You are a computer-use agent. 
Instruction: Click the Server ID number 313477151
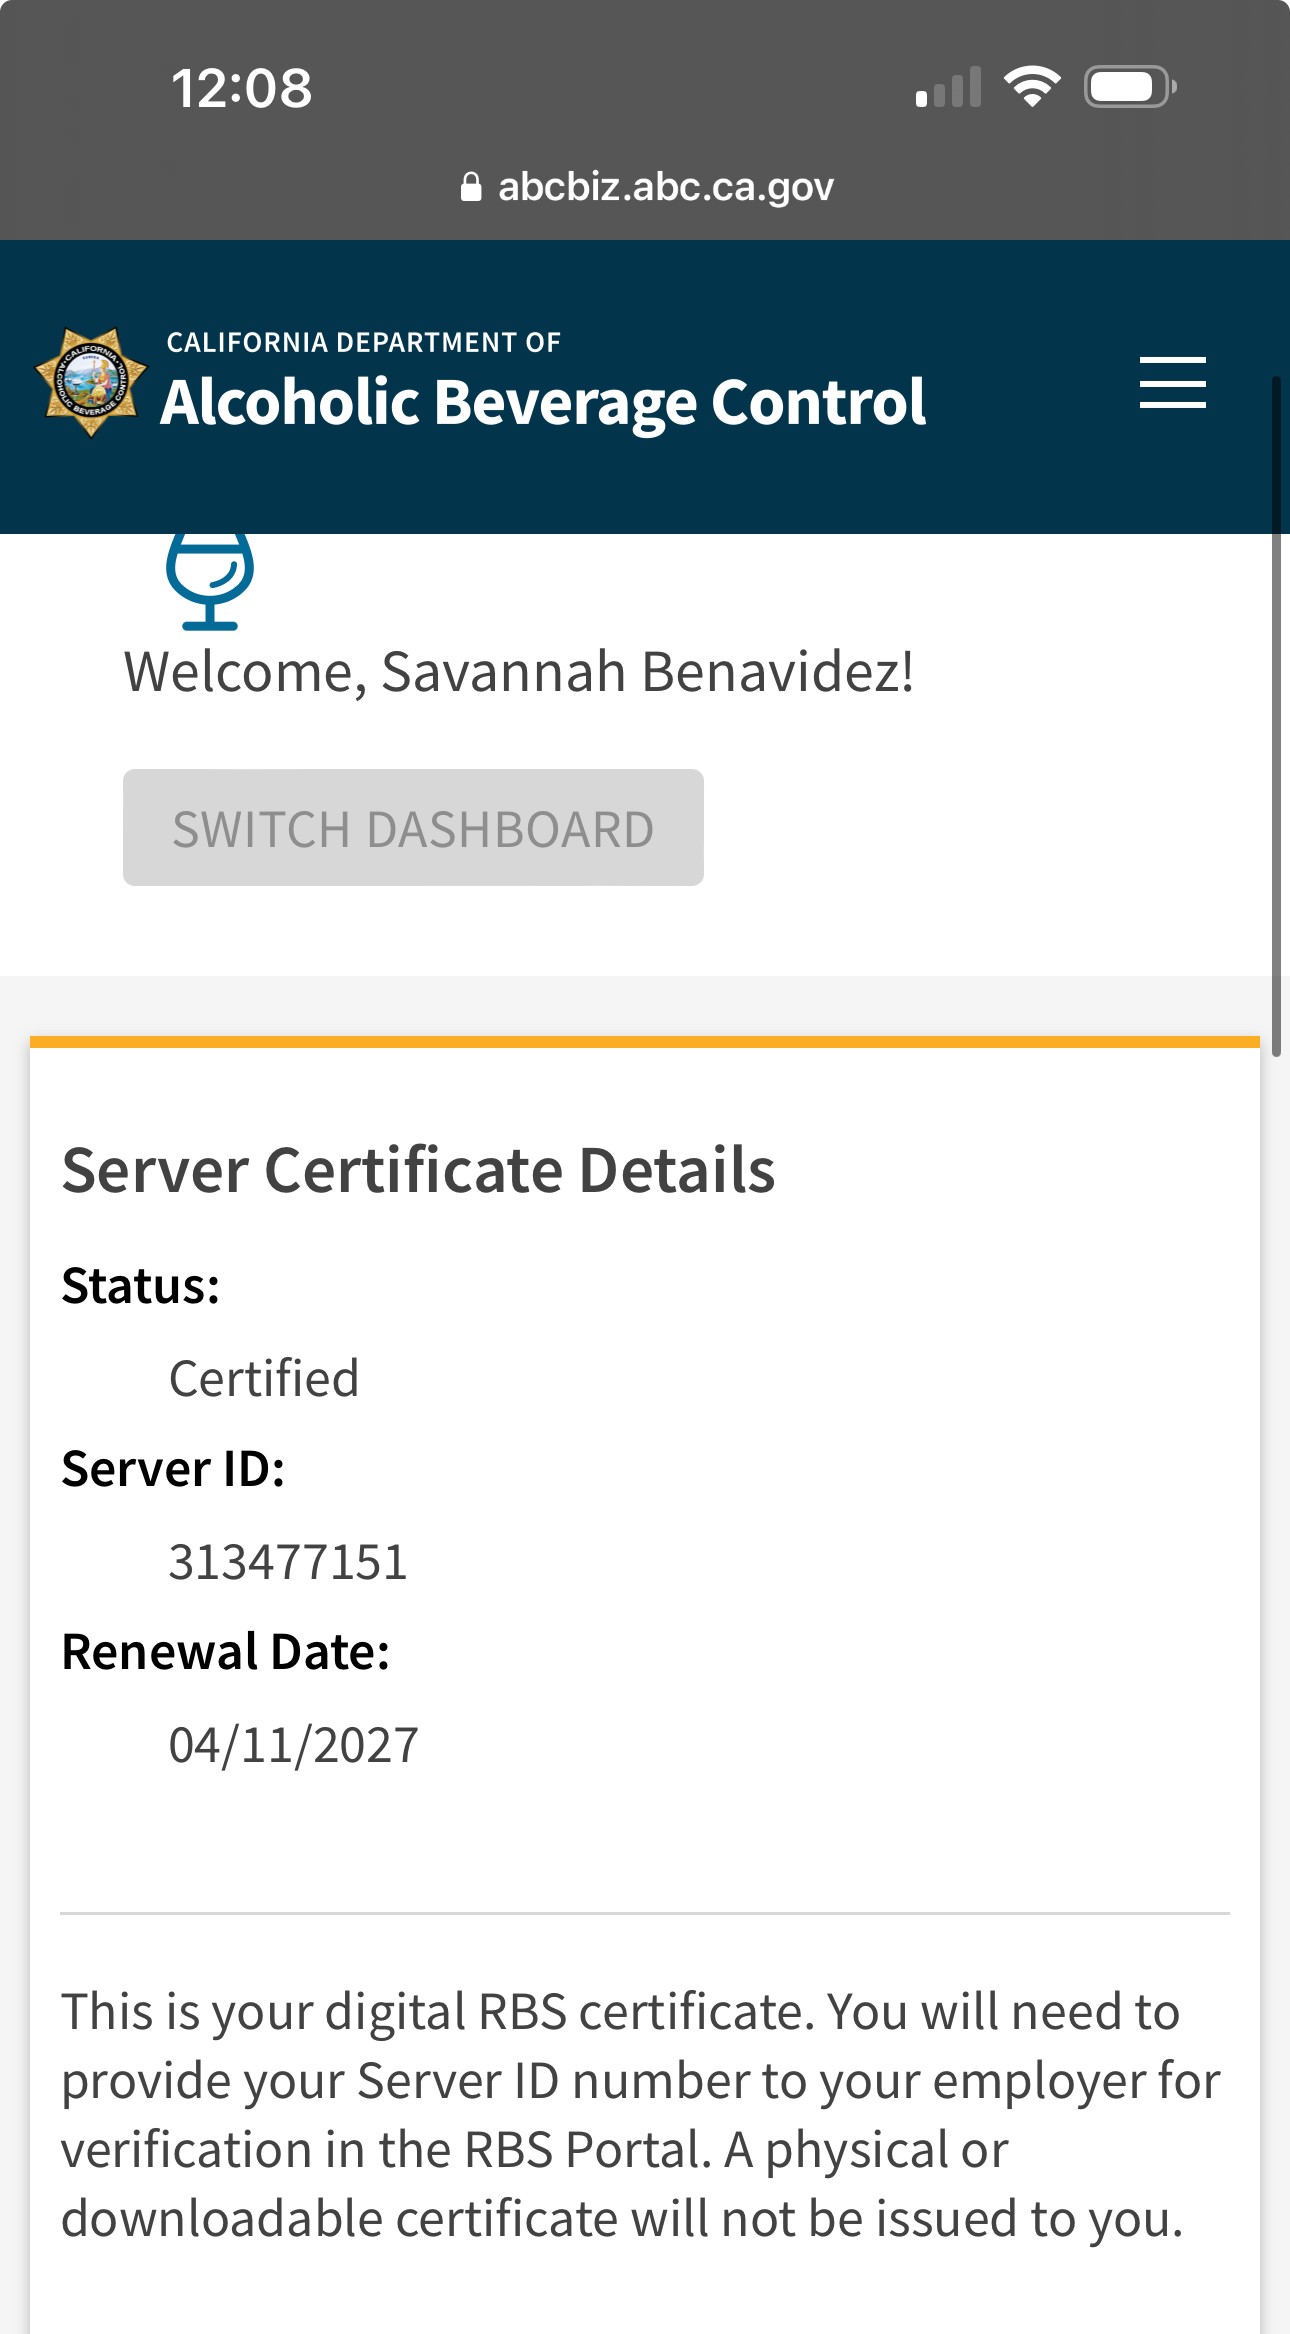click(x=288, y=1561)
